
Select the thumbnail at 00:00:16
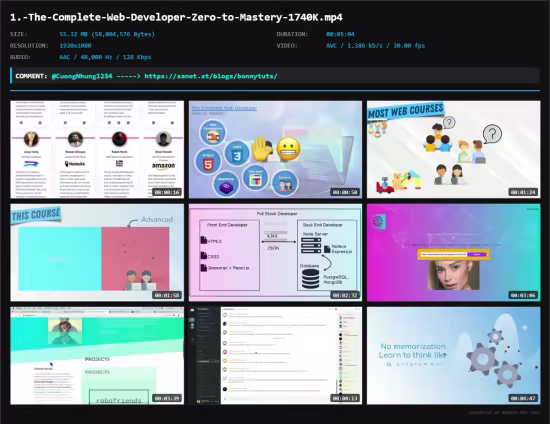coord(97,149)
